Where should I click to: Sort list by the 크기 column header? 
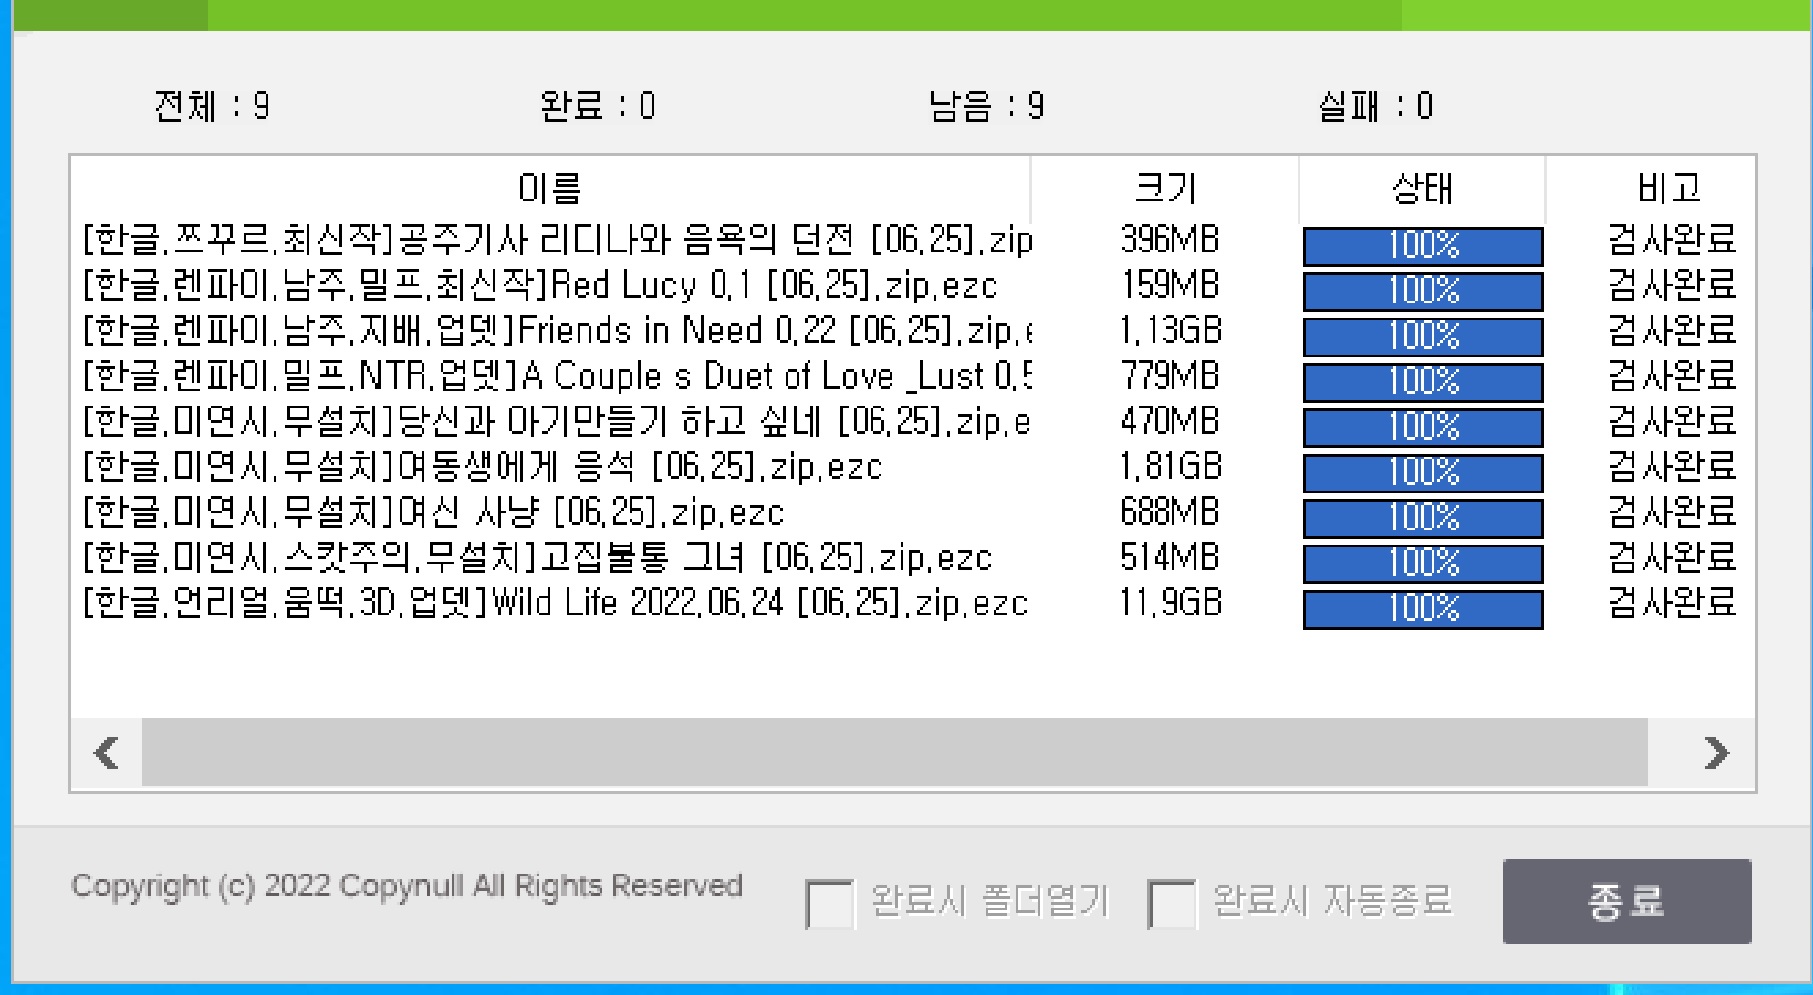click(1165, 187)
